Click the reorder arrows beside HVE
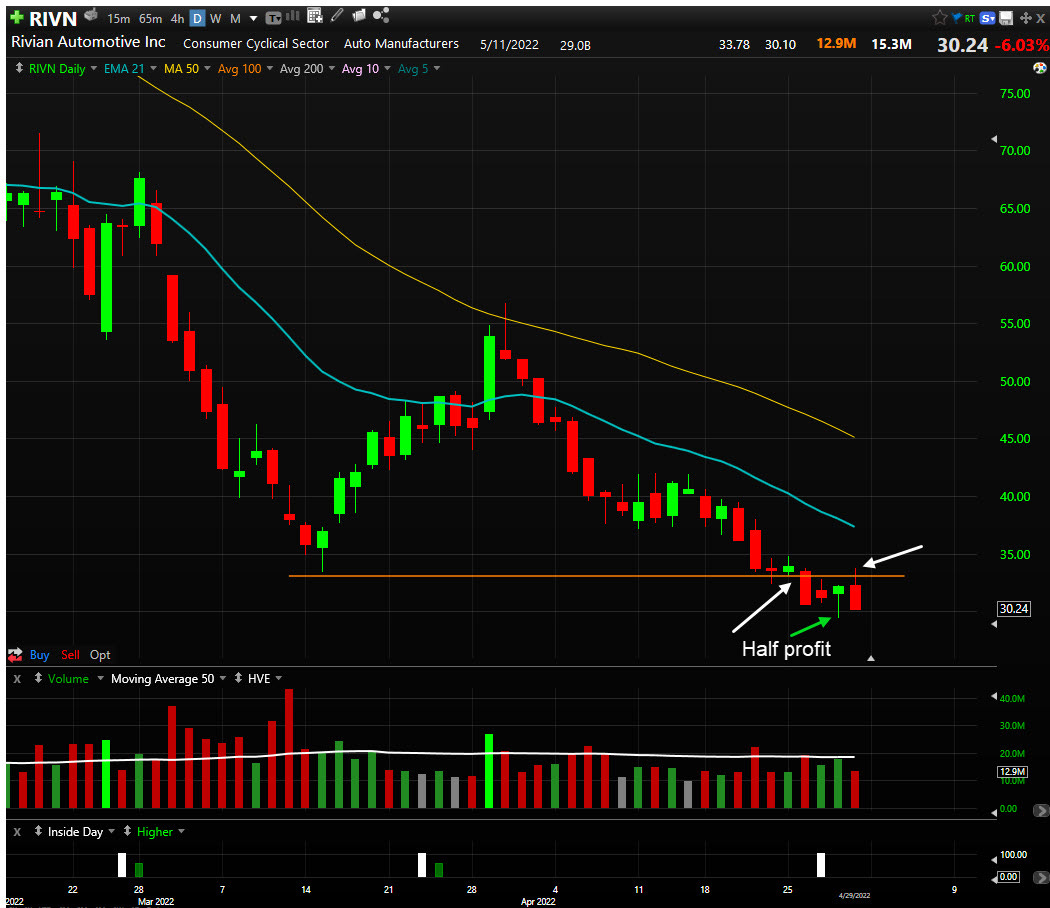The height and width of the screenshot is (908, 1050). 238,678
